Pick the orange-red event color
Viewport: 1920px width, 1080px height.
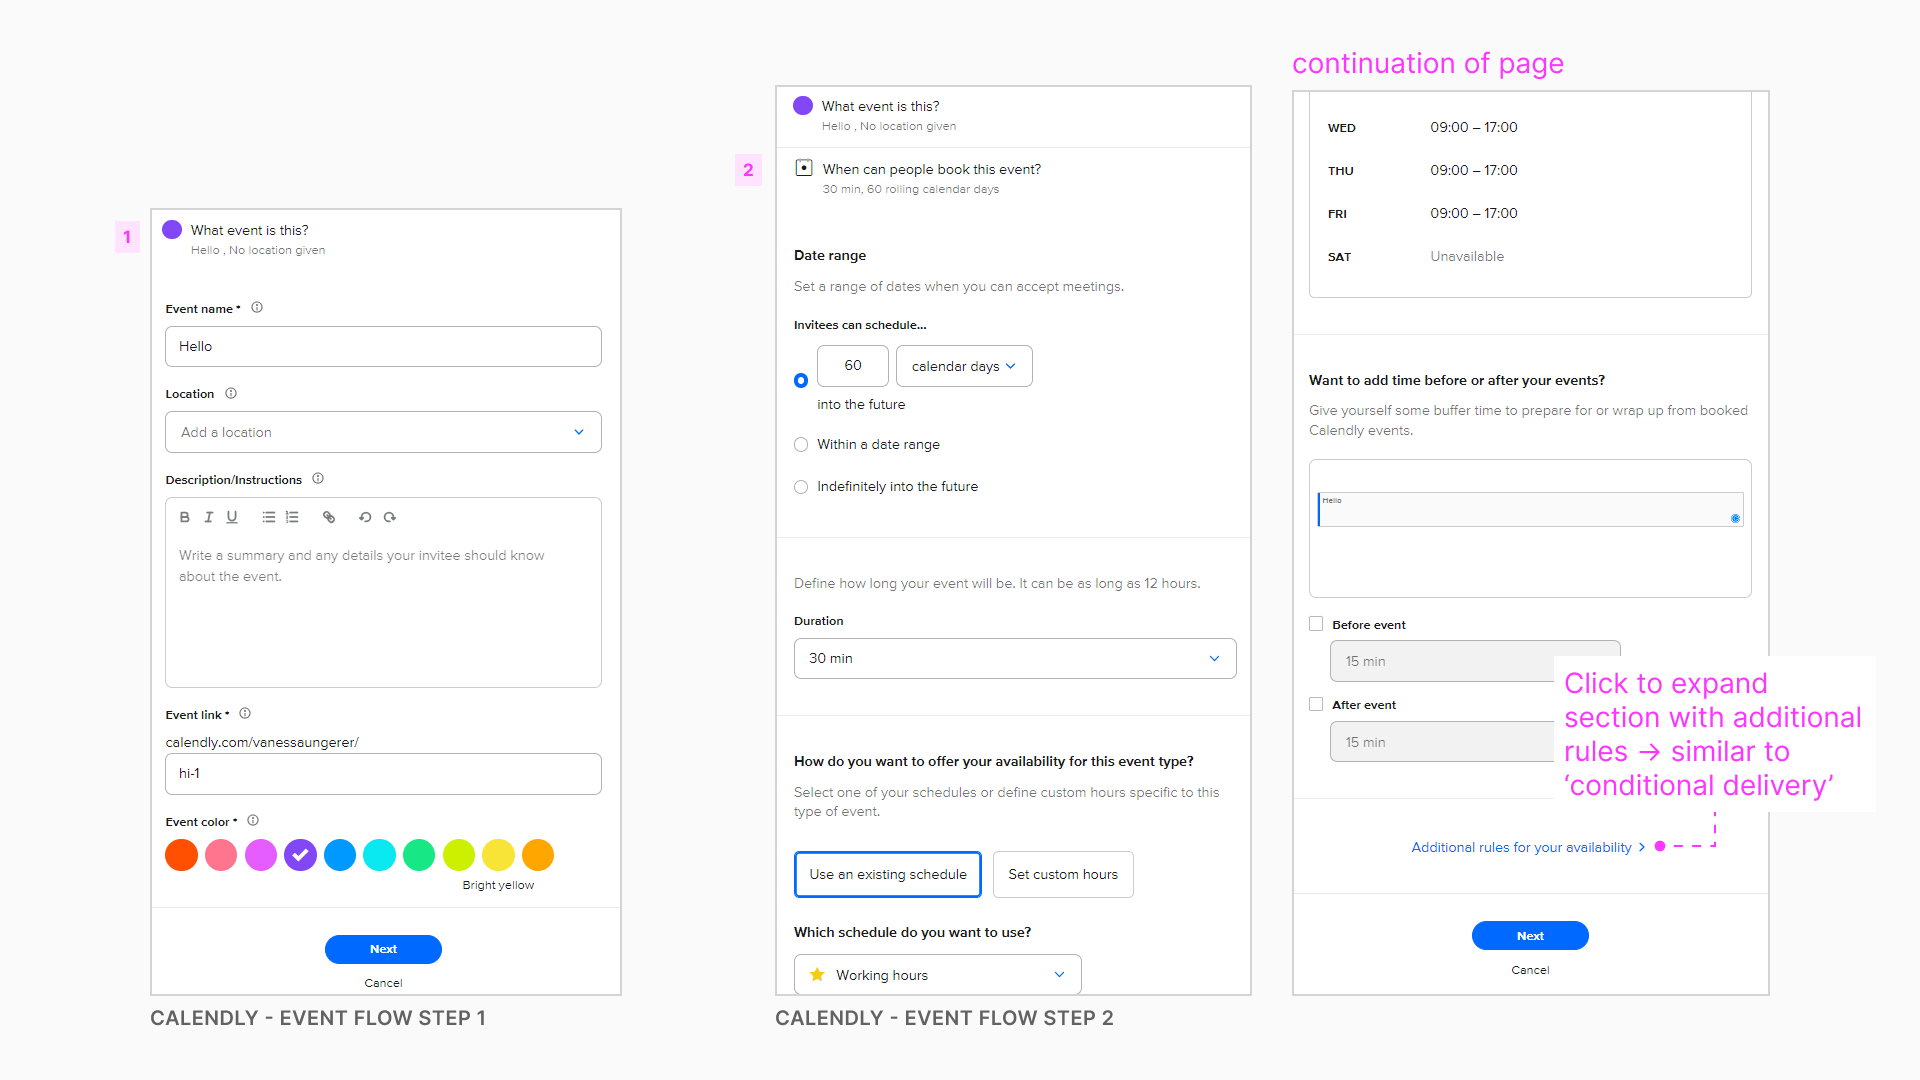pos(181,855)
